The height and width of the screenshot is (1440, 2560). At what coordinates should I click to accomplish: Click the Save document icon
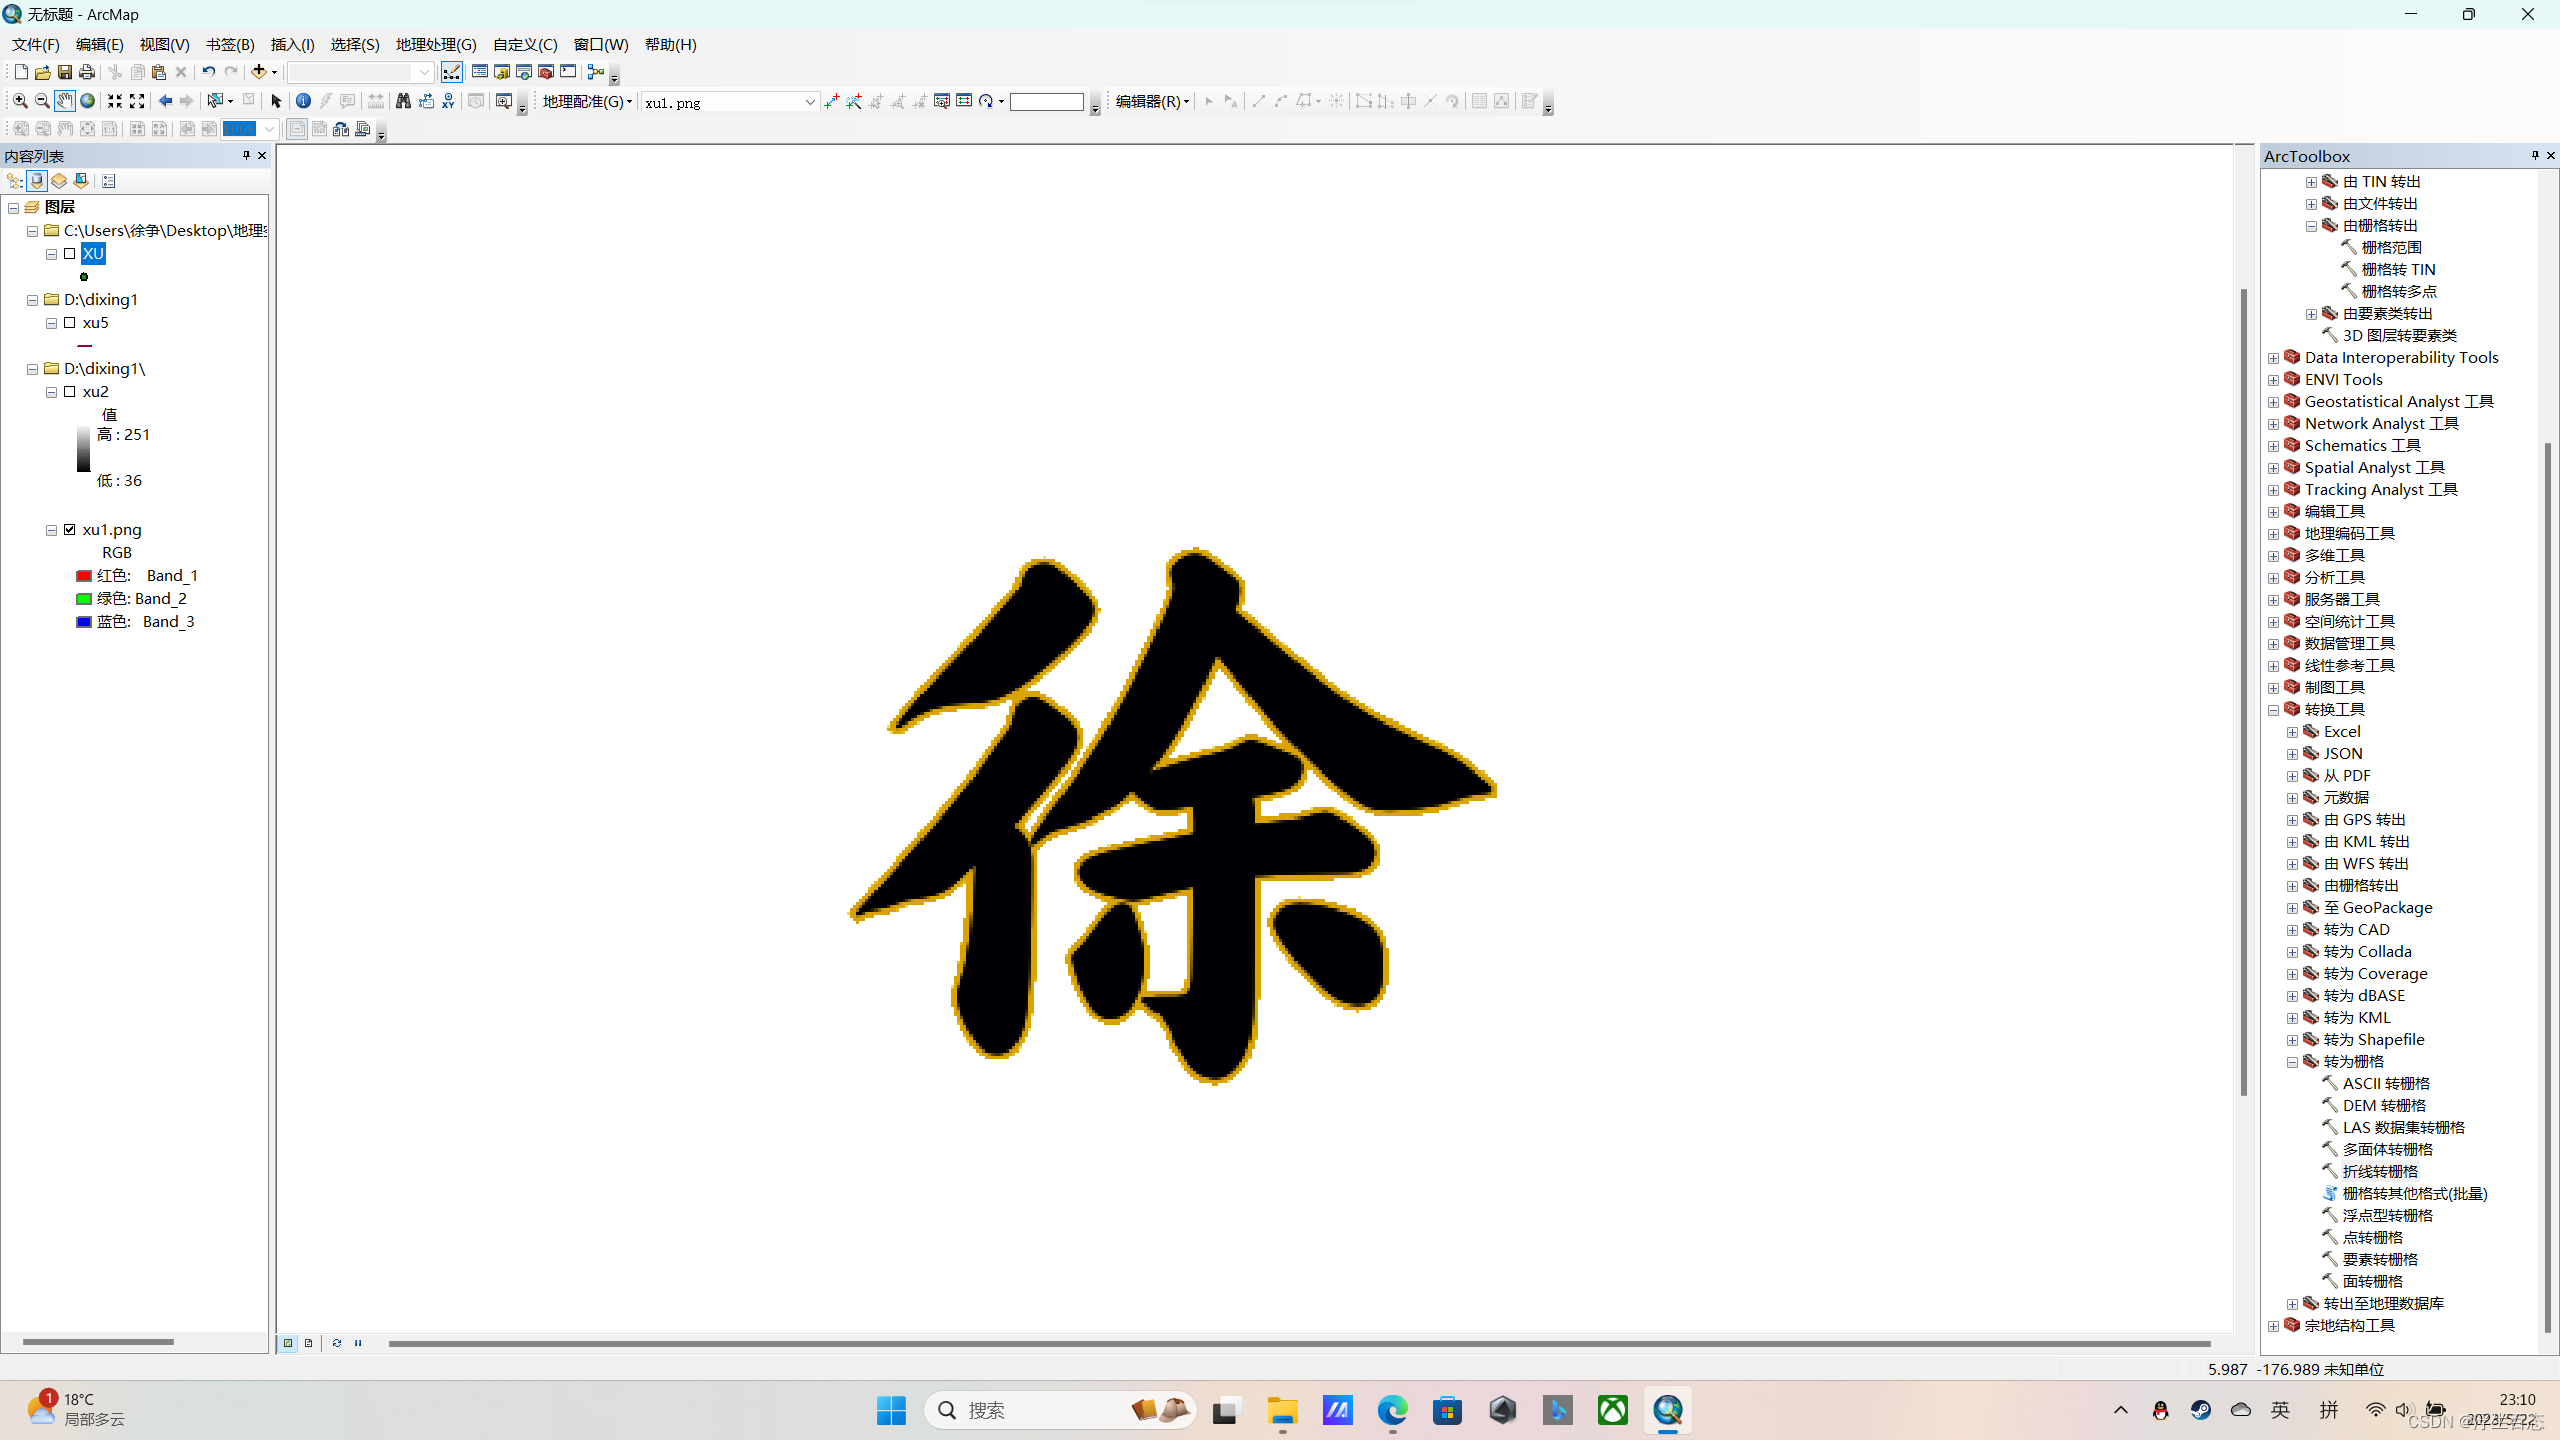click(x=65, y=72)
